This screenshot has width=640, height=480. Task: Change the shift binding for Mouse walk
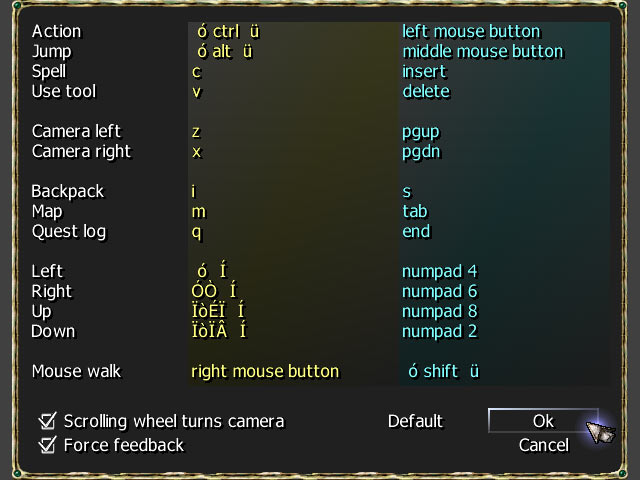(443, 371)
